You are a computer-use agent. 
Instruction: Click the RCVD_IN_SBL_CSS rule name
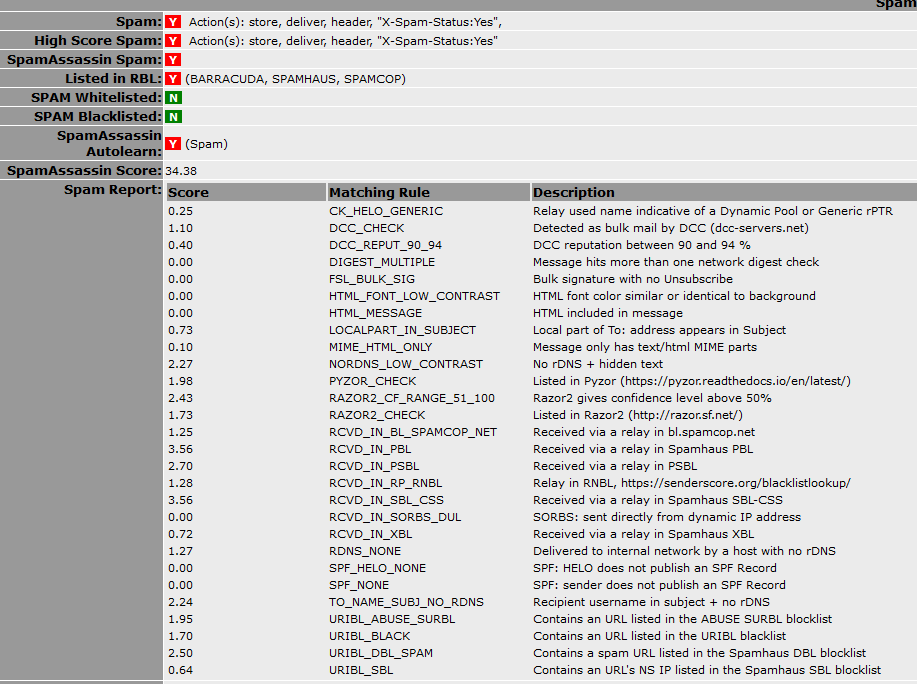click(387, 500)
